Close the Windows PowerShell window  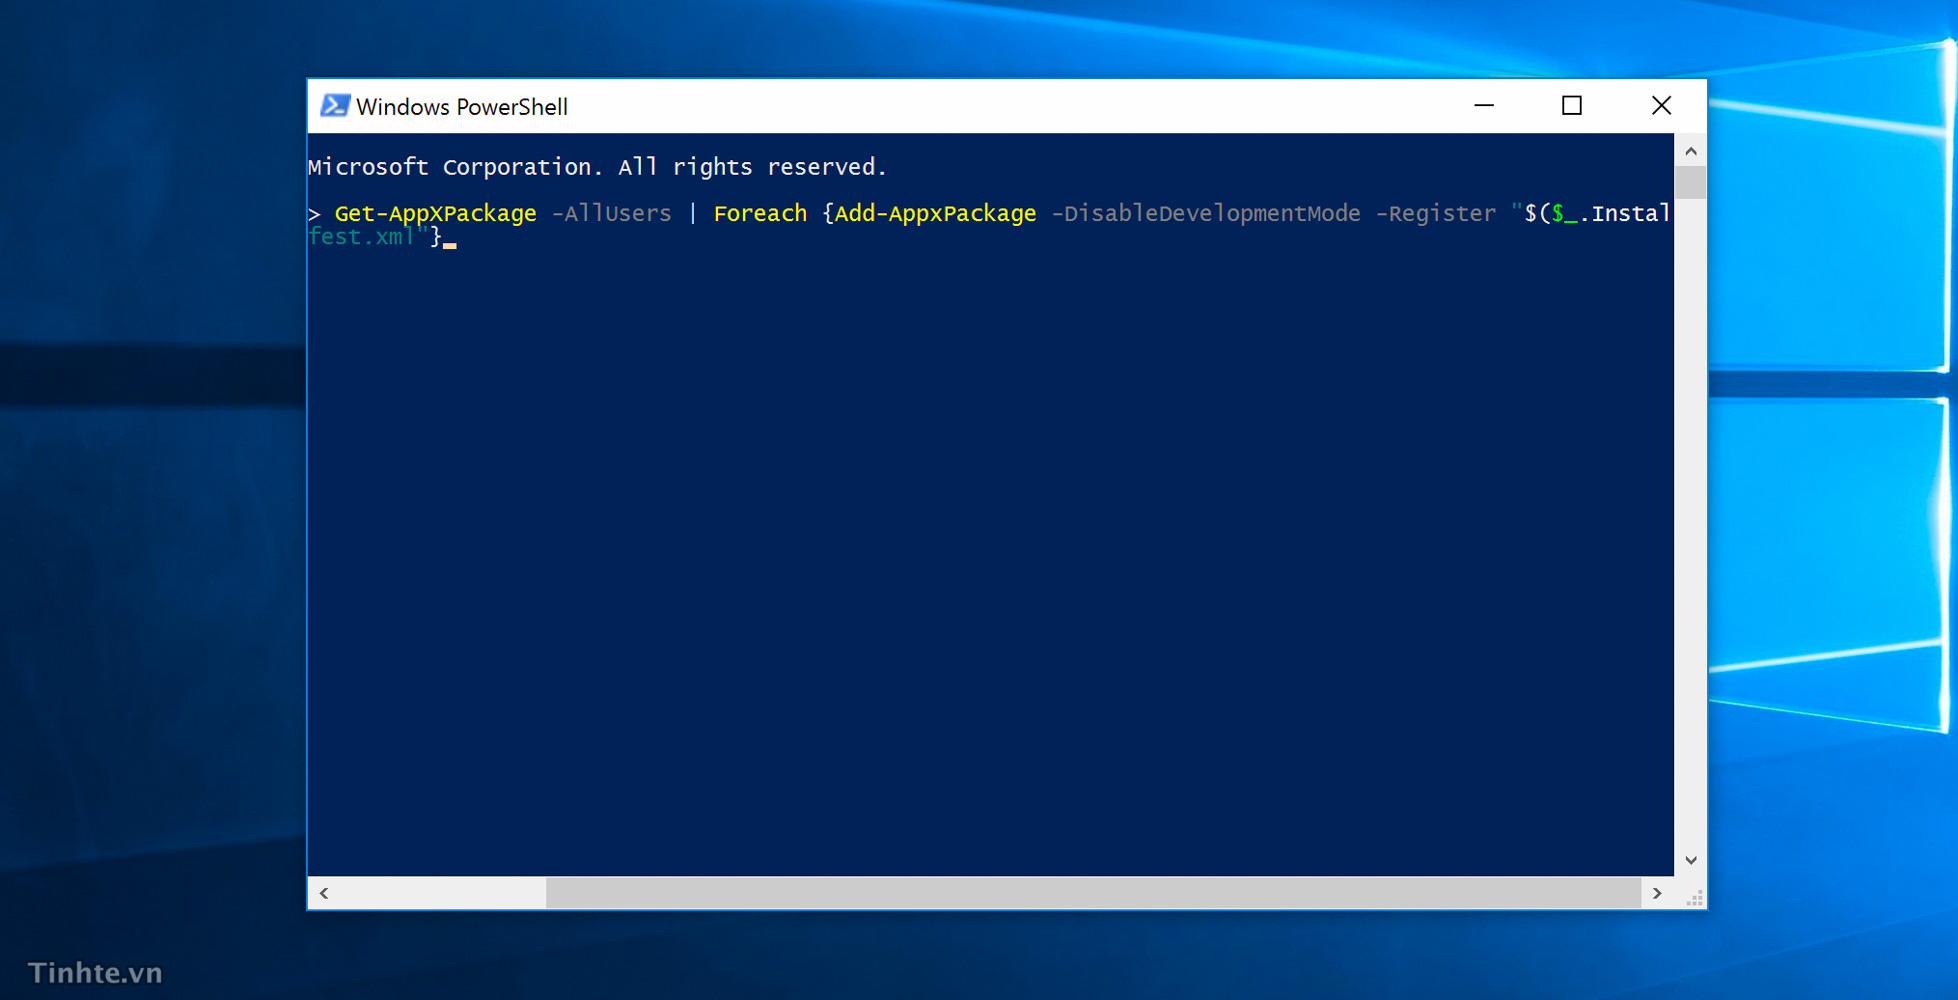click(1661, 106)
